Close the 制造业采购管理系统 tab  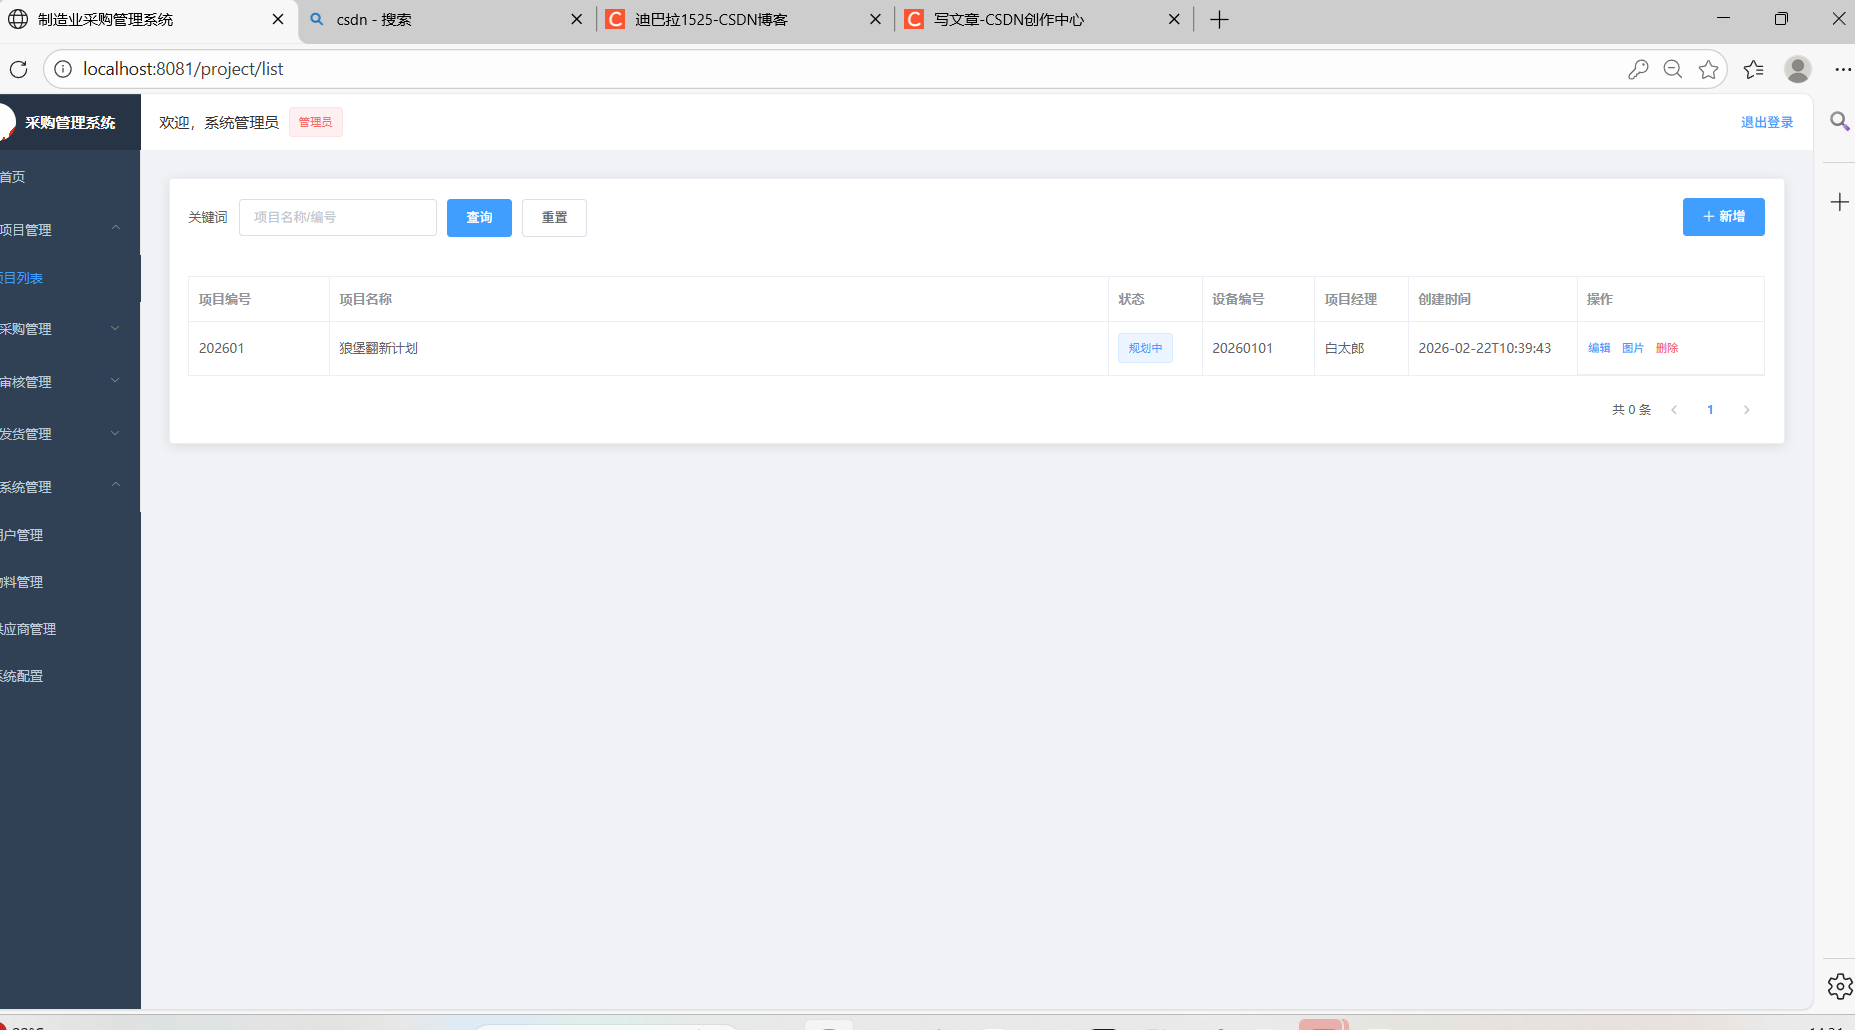pos(278,19)
